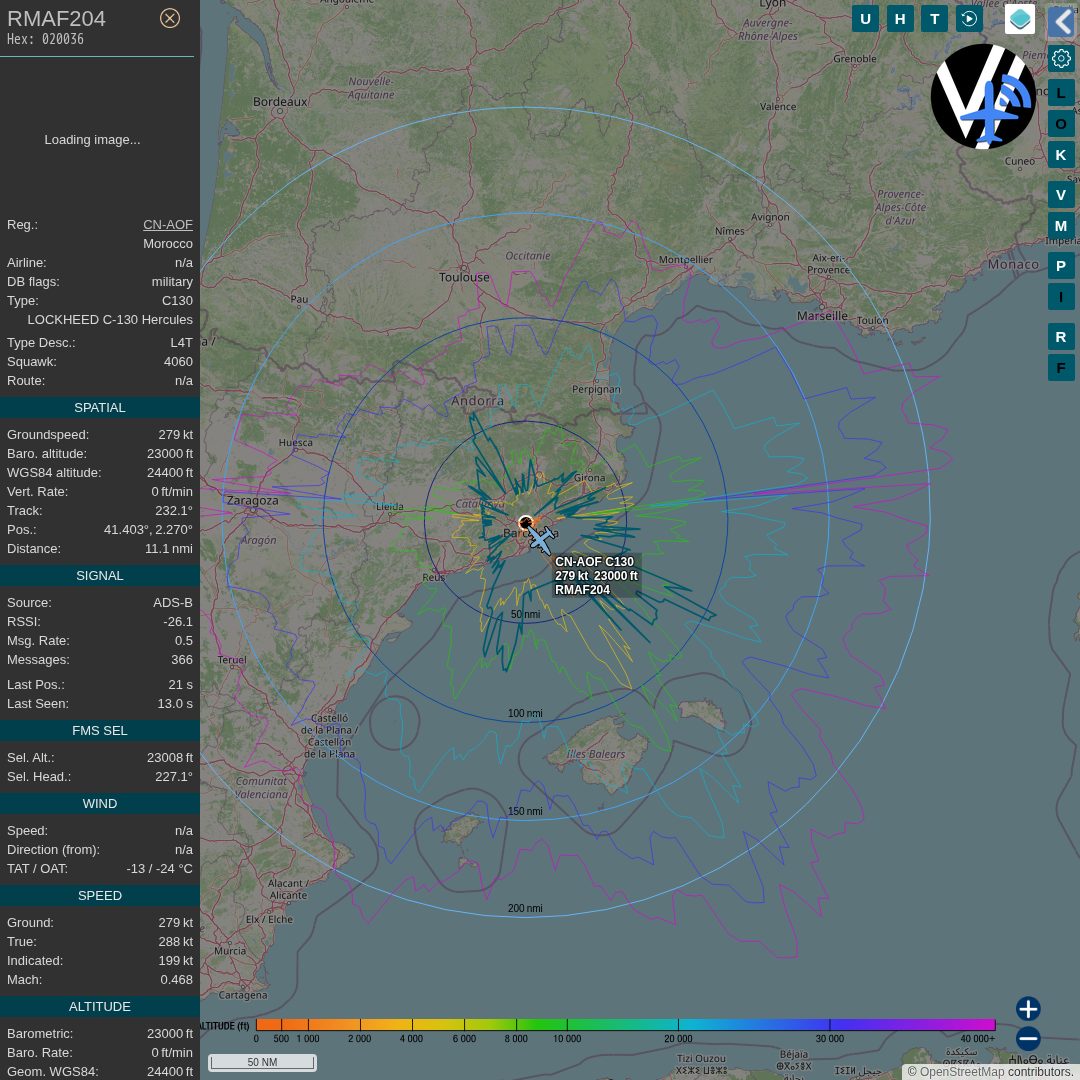1080x1080 pixels.
Task: Toggle the K sidebar button
Action: pyautogui.click(x=1061, y=155)
